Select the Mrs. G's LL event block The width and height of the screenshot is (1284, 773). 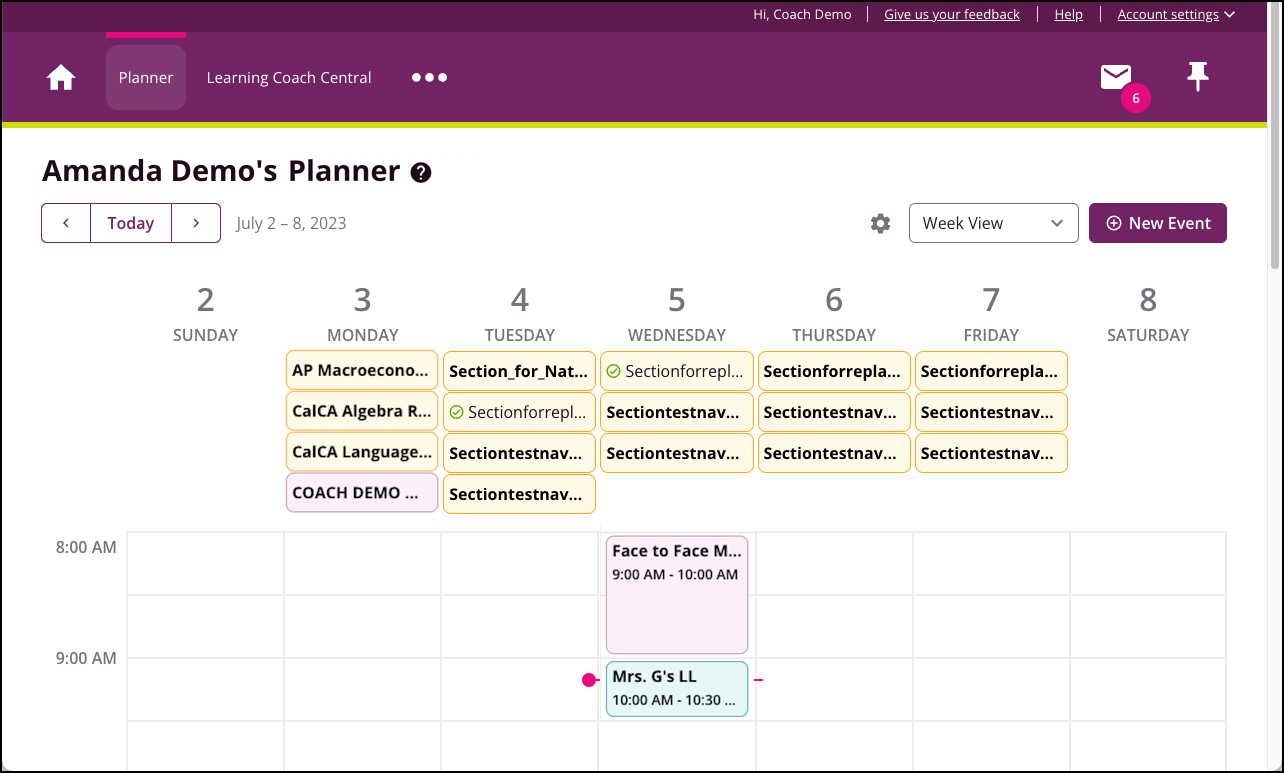tap(676, 688)
